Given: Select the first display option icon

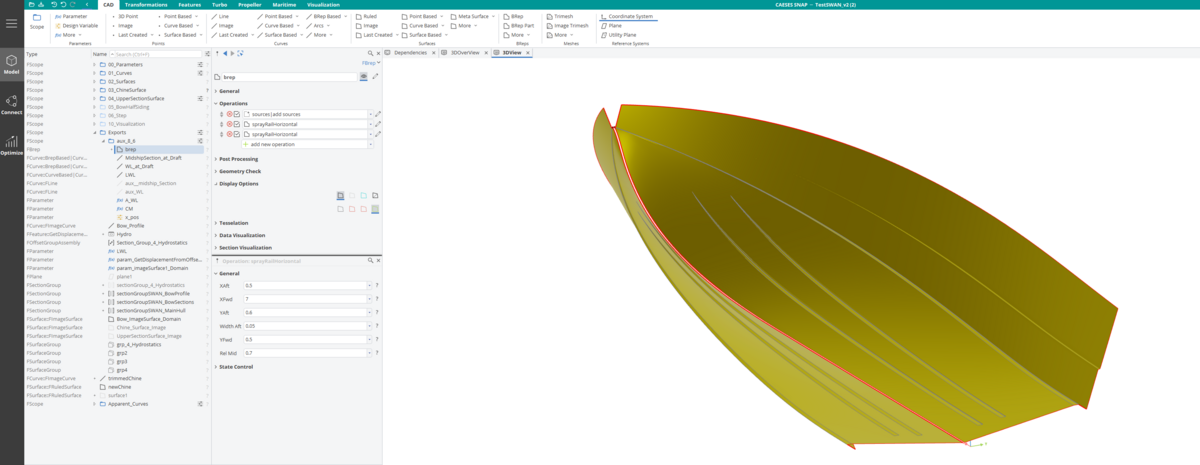Looking at the screenshot, I should [340, 196].
